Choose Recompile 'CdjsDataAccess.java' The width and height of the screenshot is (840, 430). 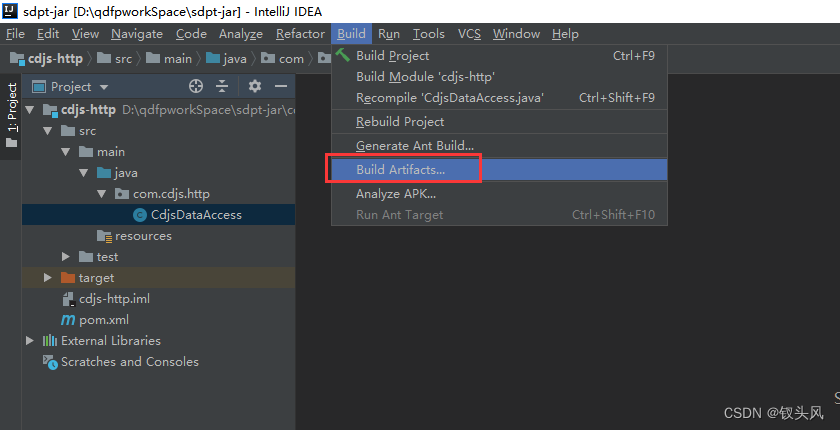tap(499, 97)
